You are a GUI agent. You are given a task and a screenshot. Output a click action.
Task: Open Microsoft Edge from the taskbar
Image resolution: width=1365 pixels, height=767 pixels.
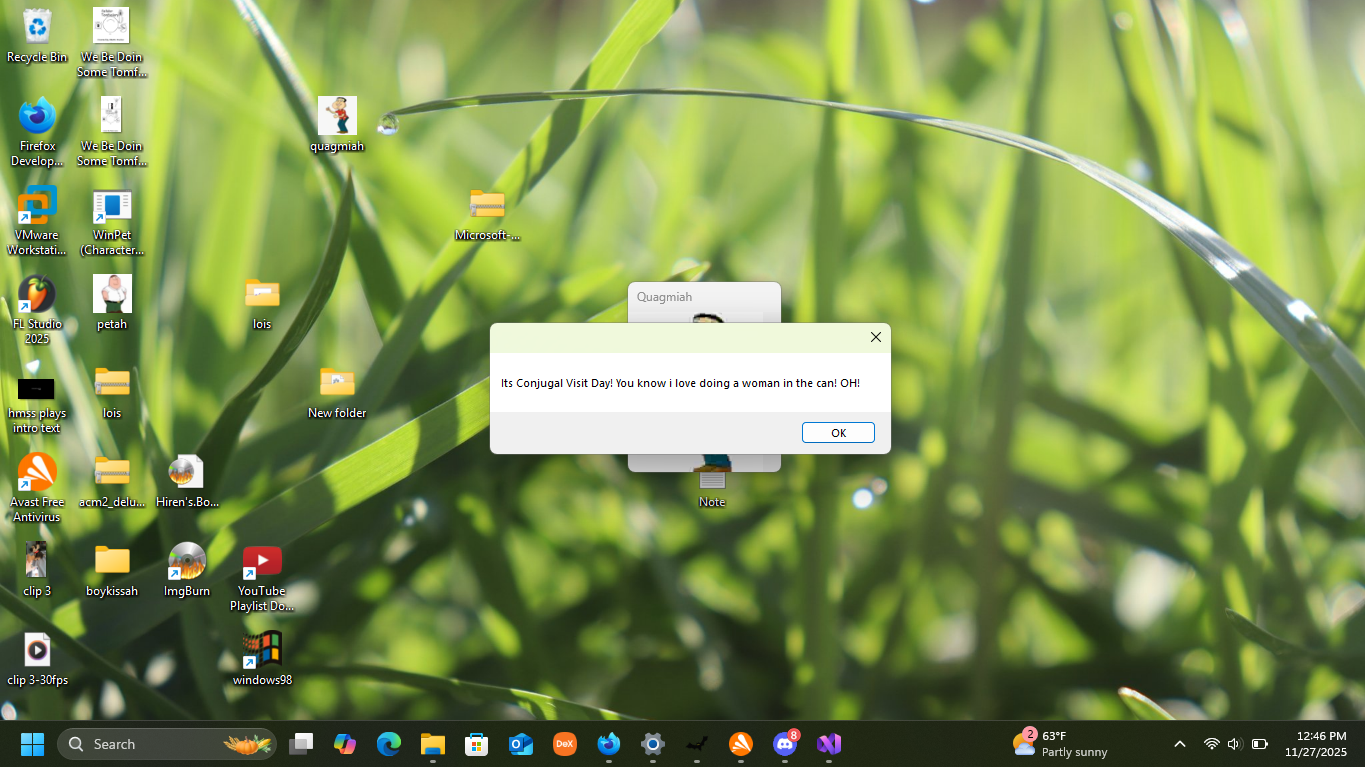[389, 744]
